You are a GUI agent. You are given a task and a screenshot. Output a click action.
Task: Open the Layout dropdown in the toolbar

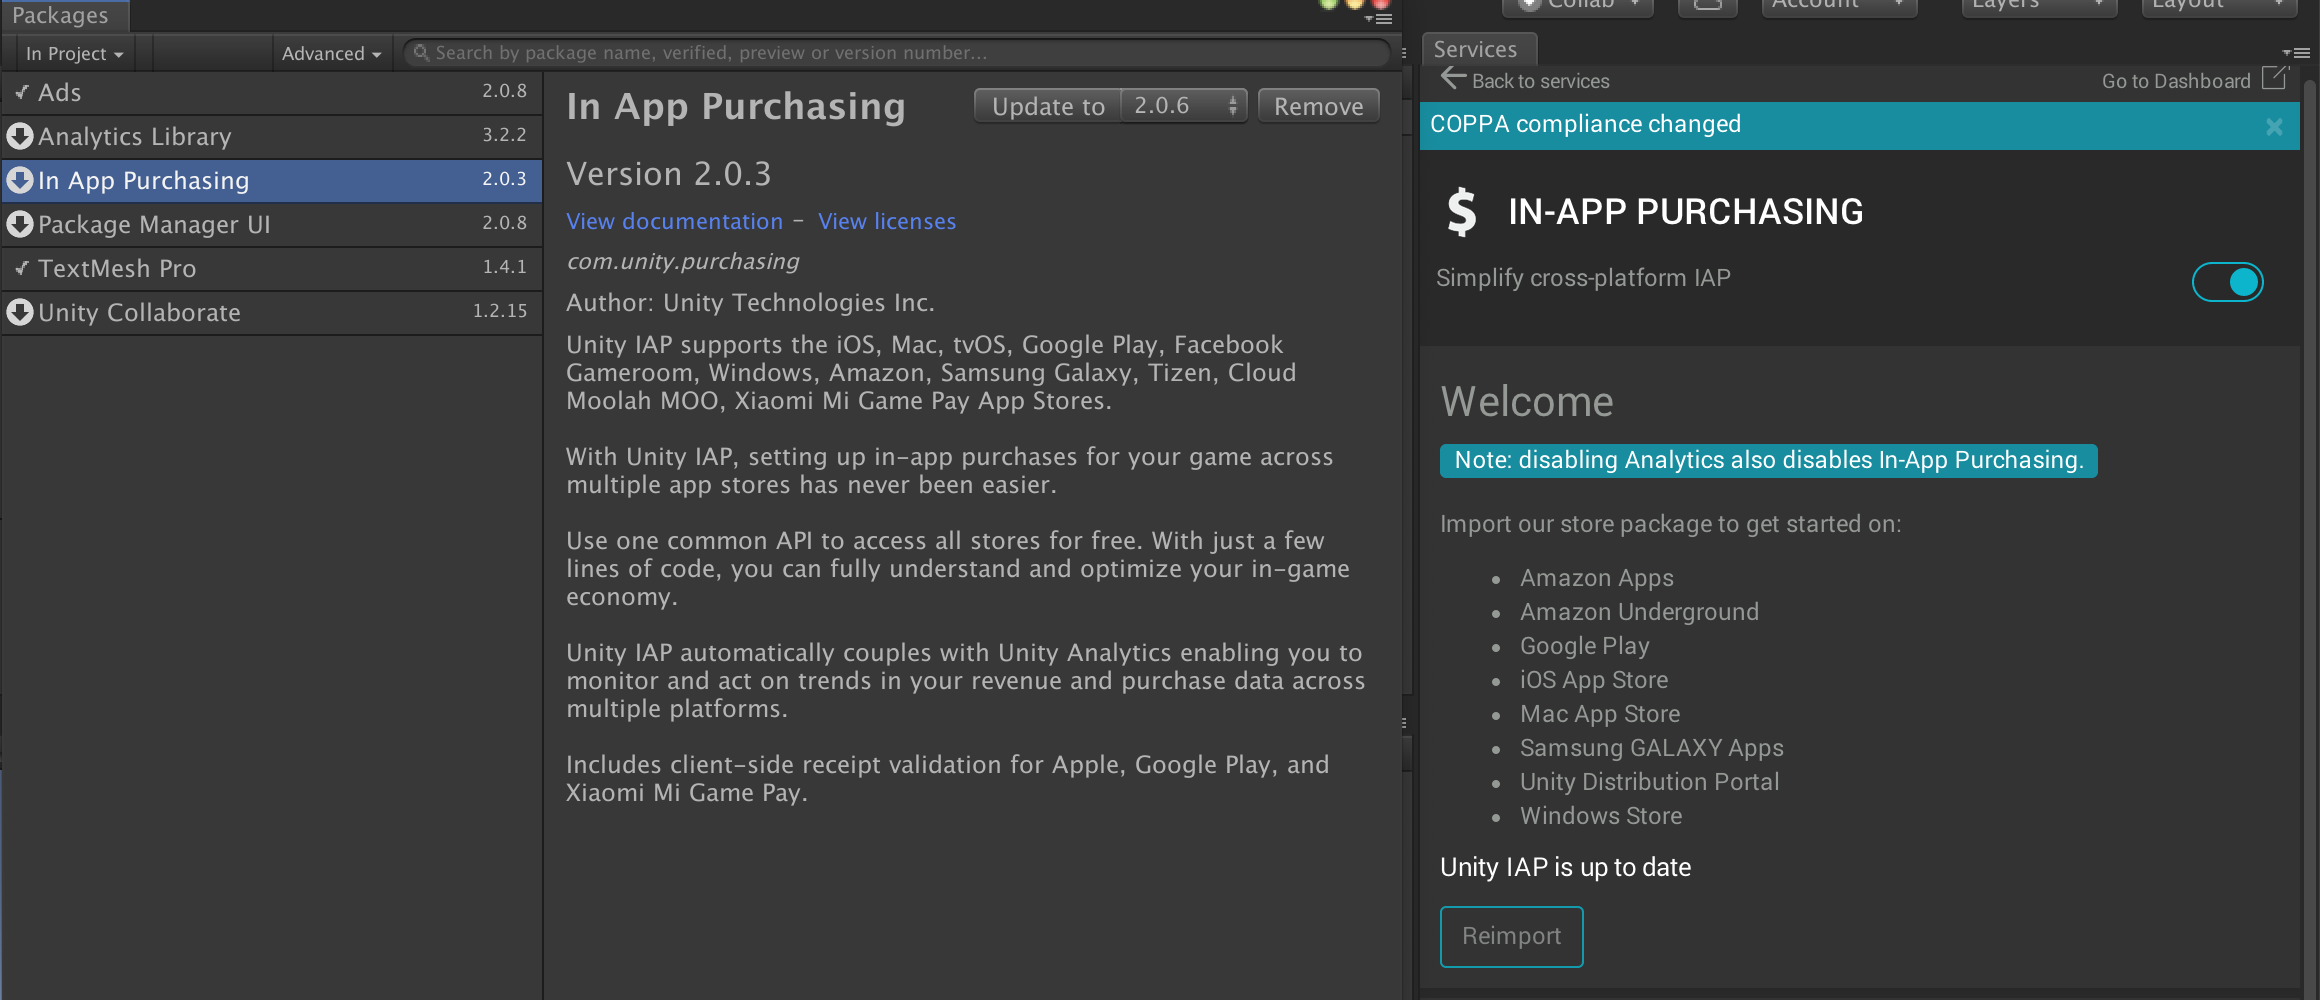2219,6
